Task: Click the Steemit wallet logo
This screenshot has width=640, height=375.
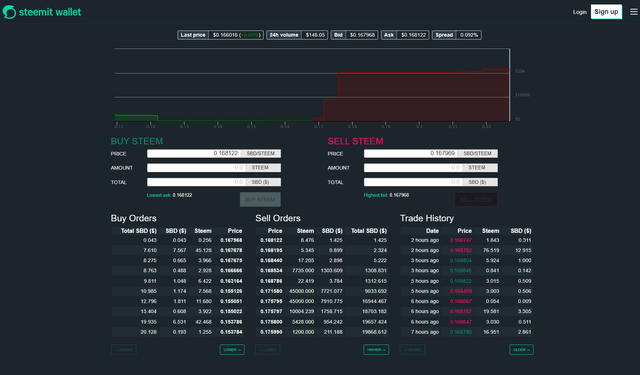Action: click(42, 12)
